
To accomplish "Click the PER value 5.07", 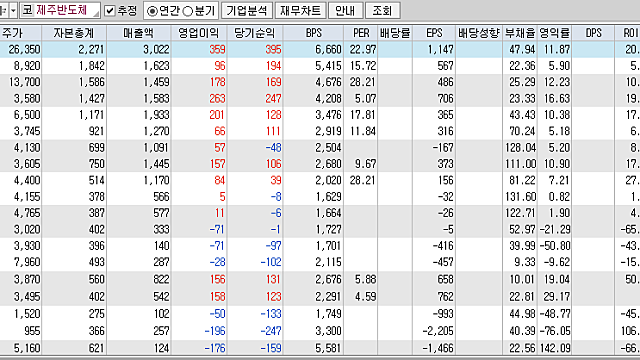I will point(365,99).
